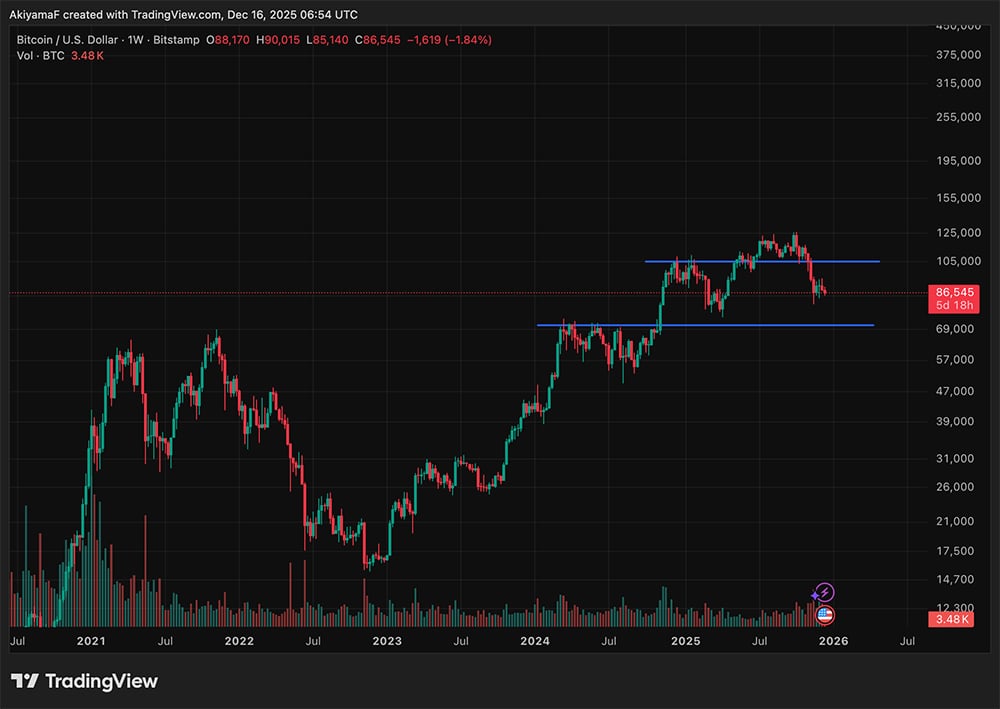Viewport: 1000px width, 709px height.
Task: Click the 2026 time axis label
Action: tap(834, 641)
